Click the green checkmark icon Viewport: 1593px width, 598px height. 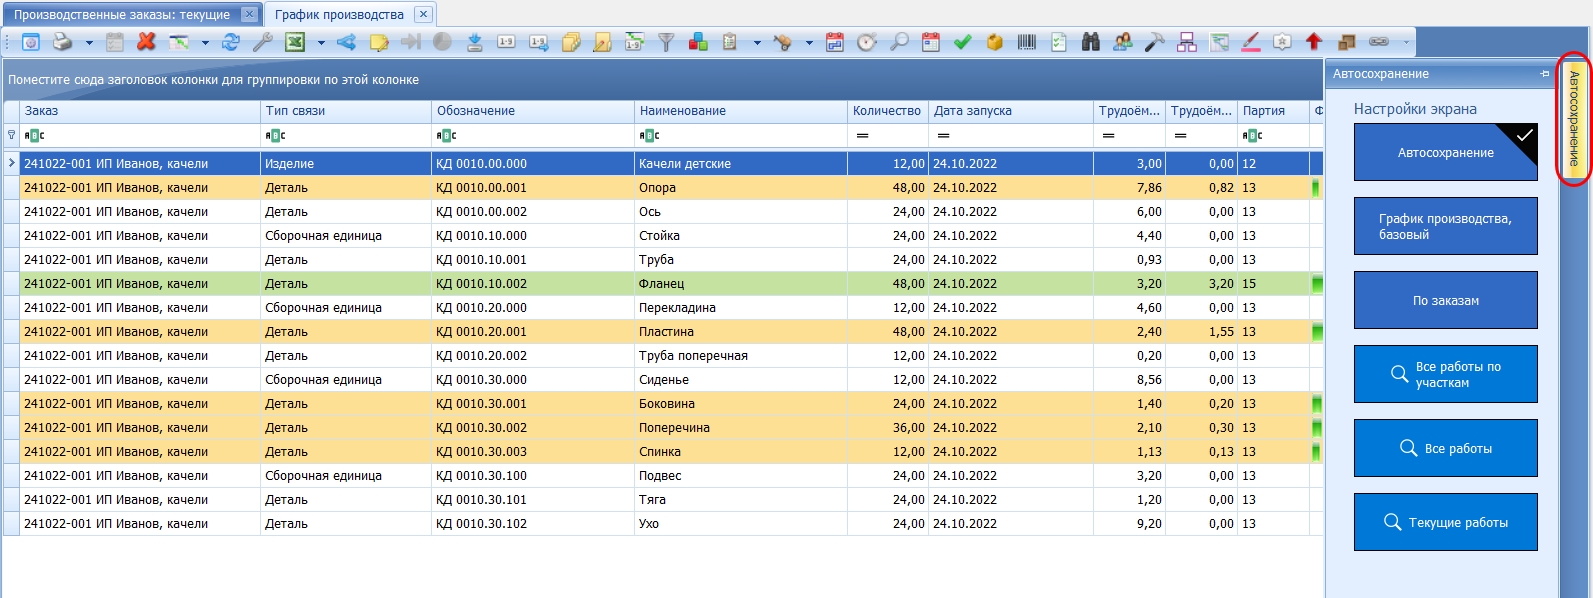[x=963, y=42]
